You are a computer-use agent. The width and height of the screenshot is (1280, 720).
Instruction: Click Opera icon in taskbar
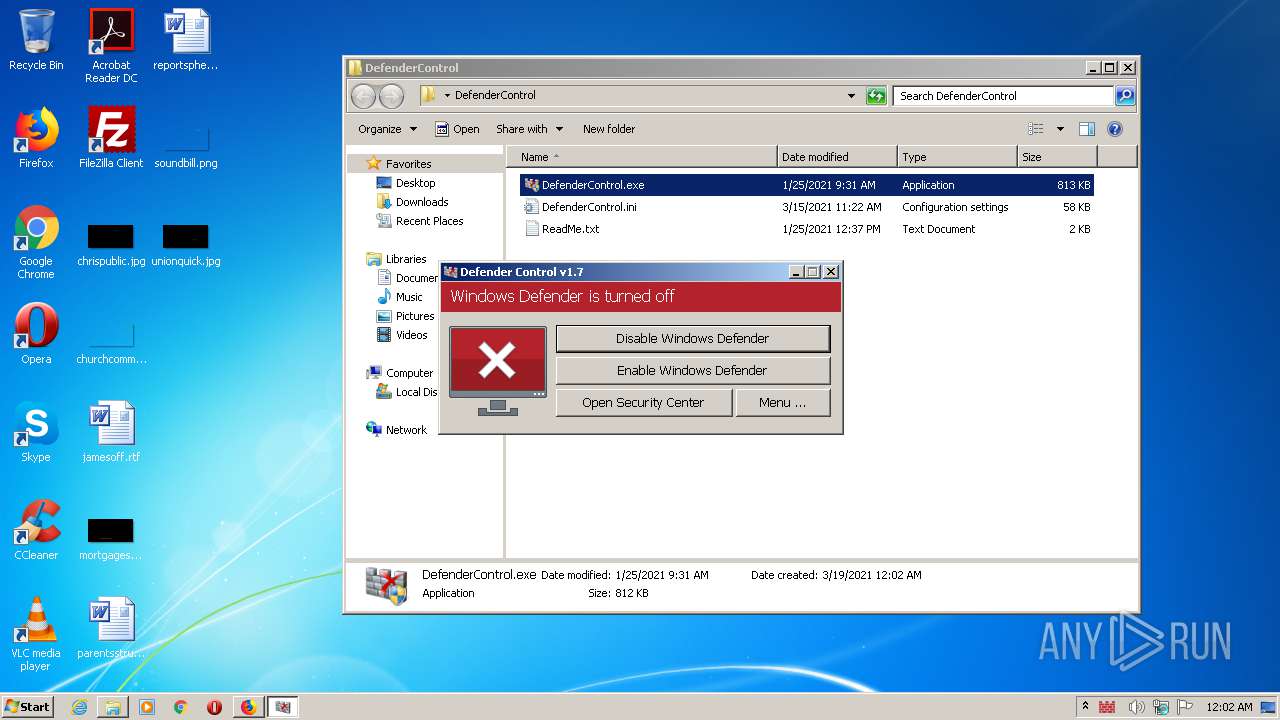[x=214, y=707]
